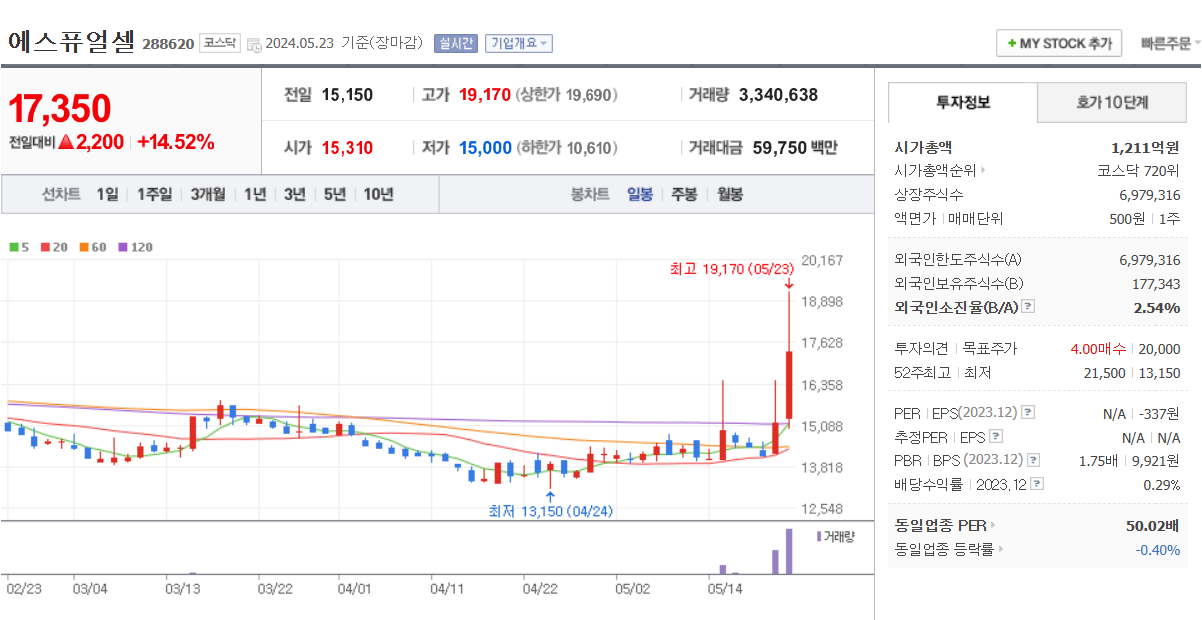This screenshot has height=620, width=1202.
Task: Click the stock code 288620
Action: [168, 44]
